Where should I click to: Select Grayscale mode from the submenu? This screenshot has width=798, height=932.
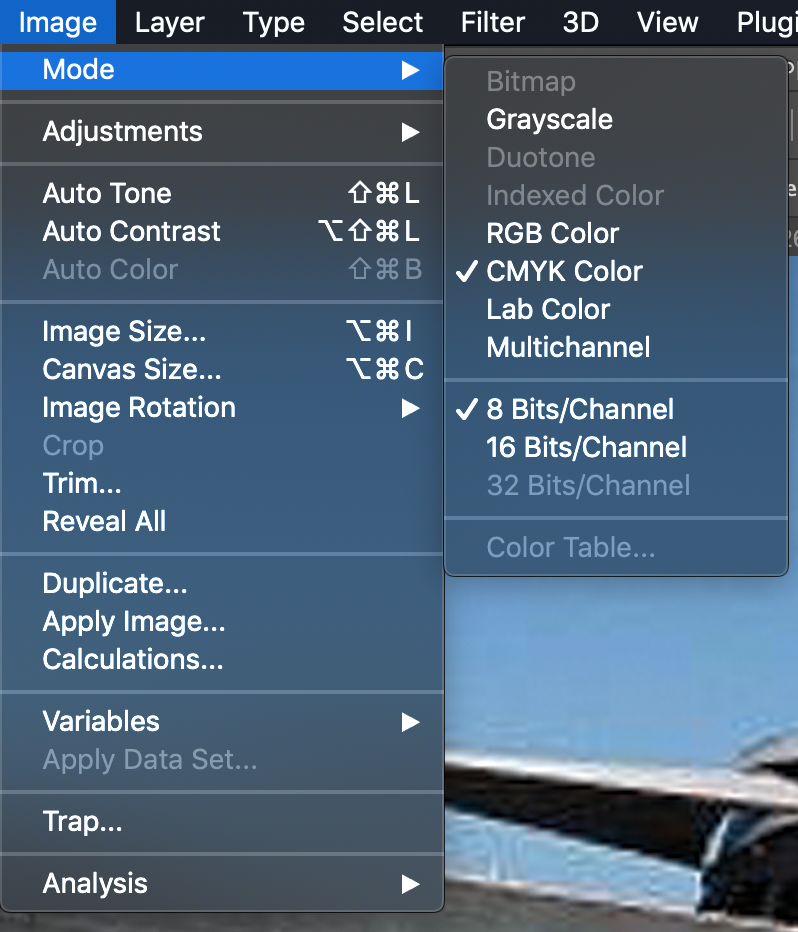tap(549, 119)
